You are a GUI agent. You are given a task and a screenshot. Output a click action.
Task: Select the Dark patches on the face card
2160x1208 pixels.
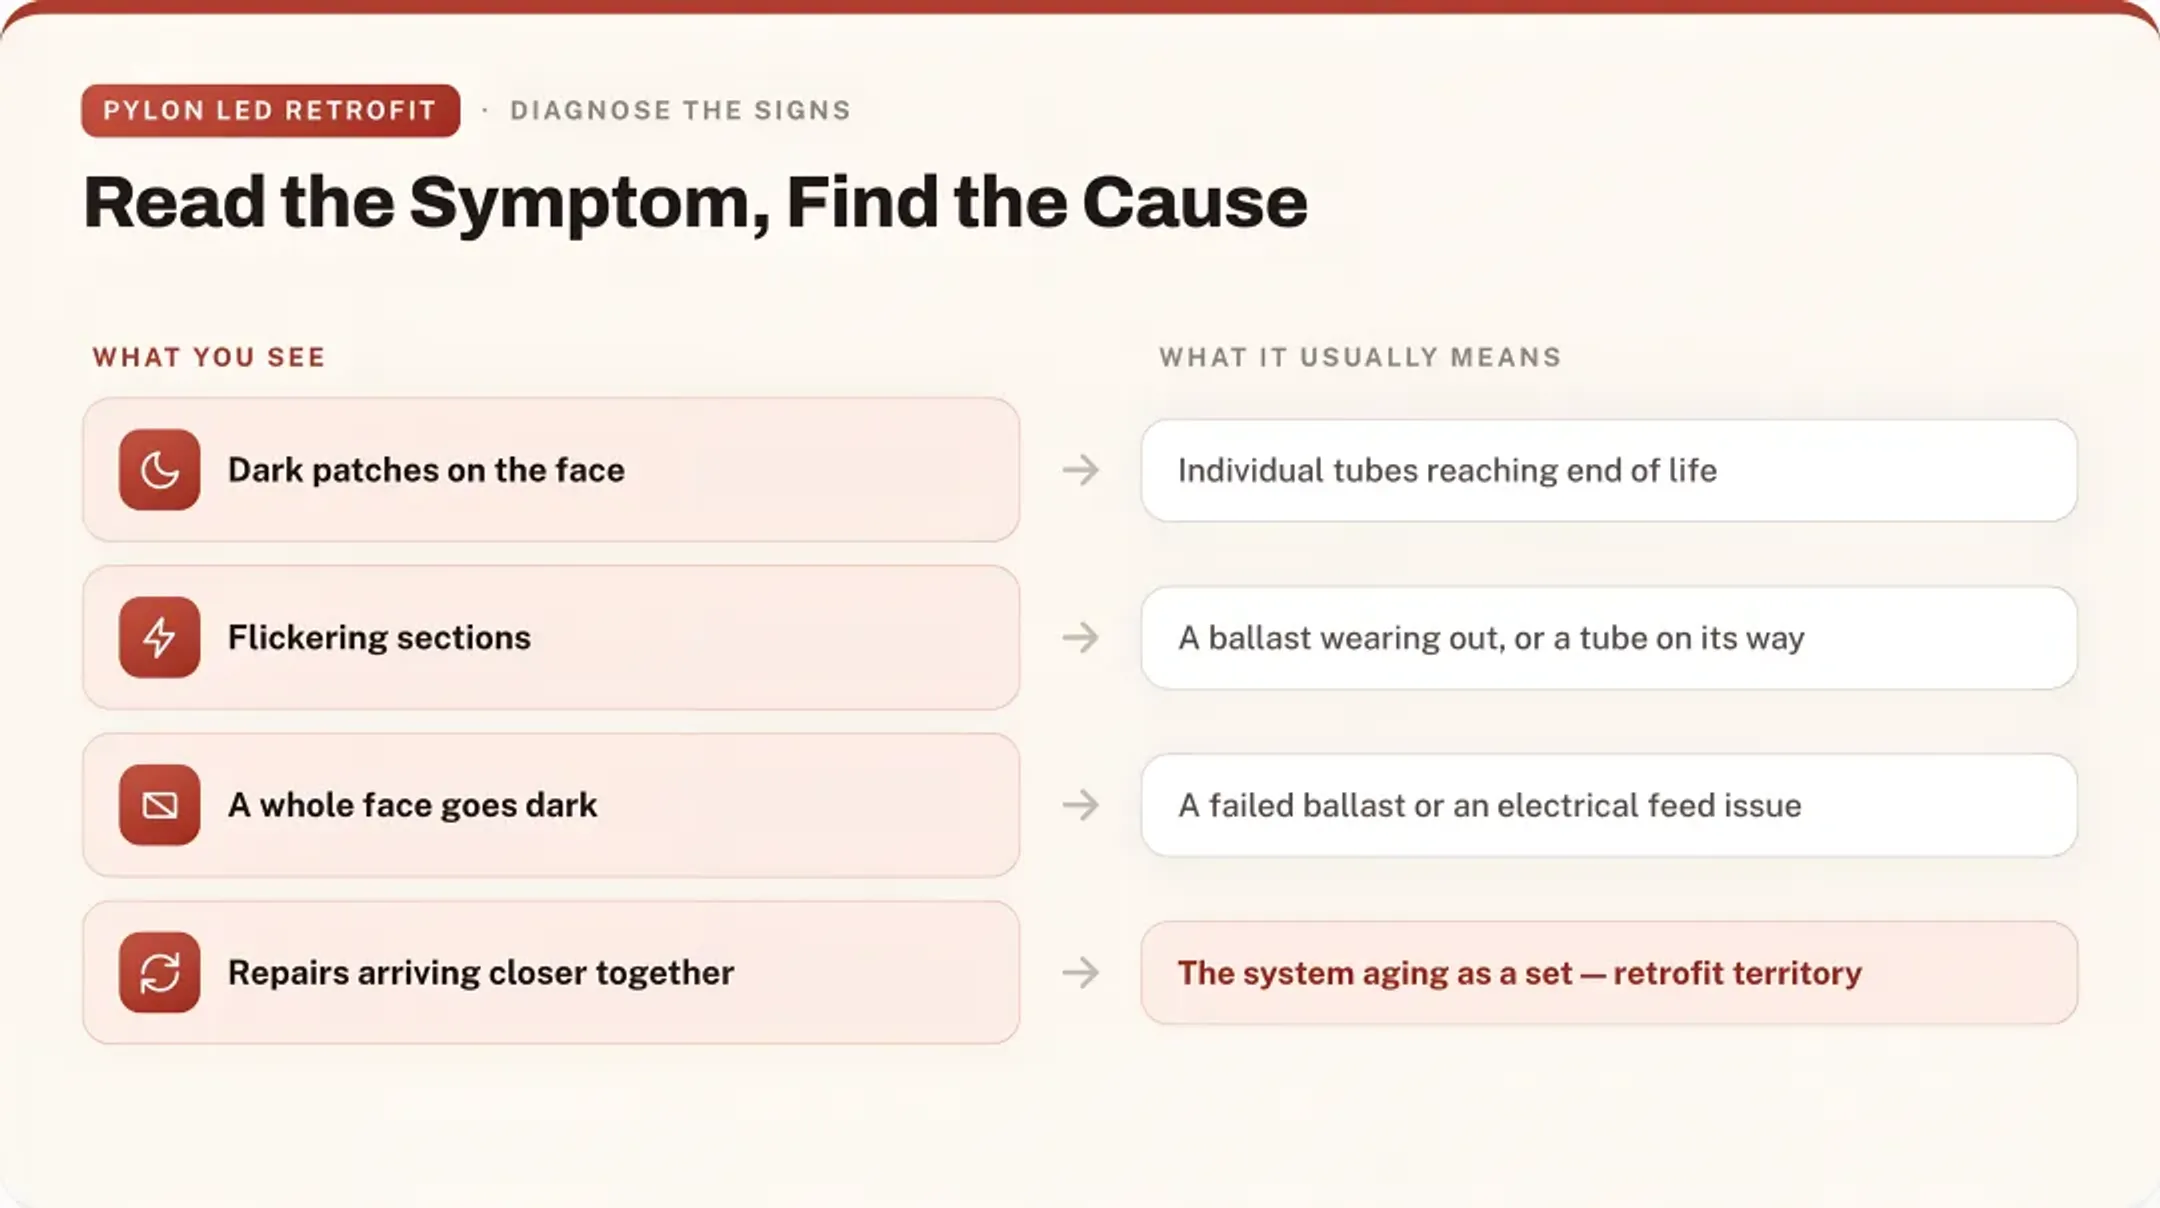click(x=551, y=470)
